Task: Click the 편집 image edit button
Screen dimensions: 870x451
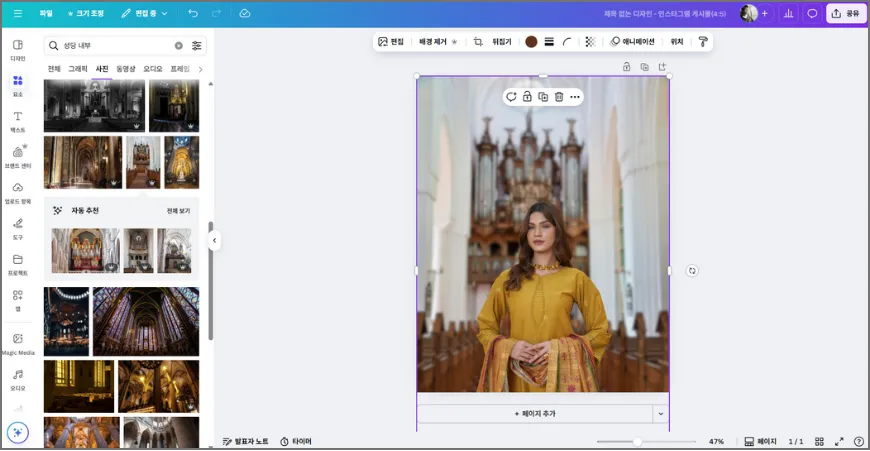Action: 391,42
